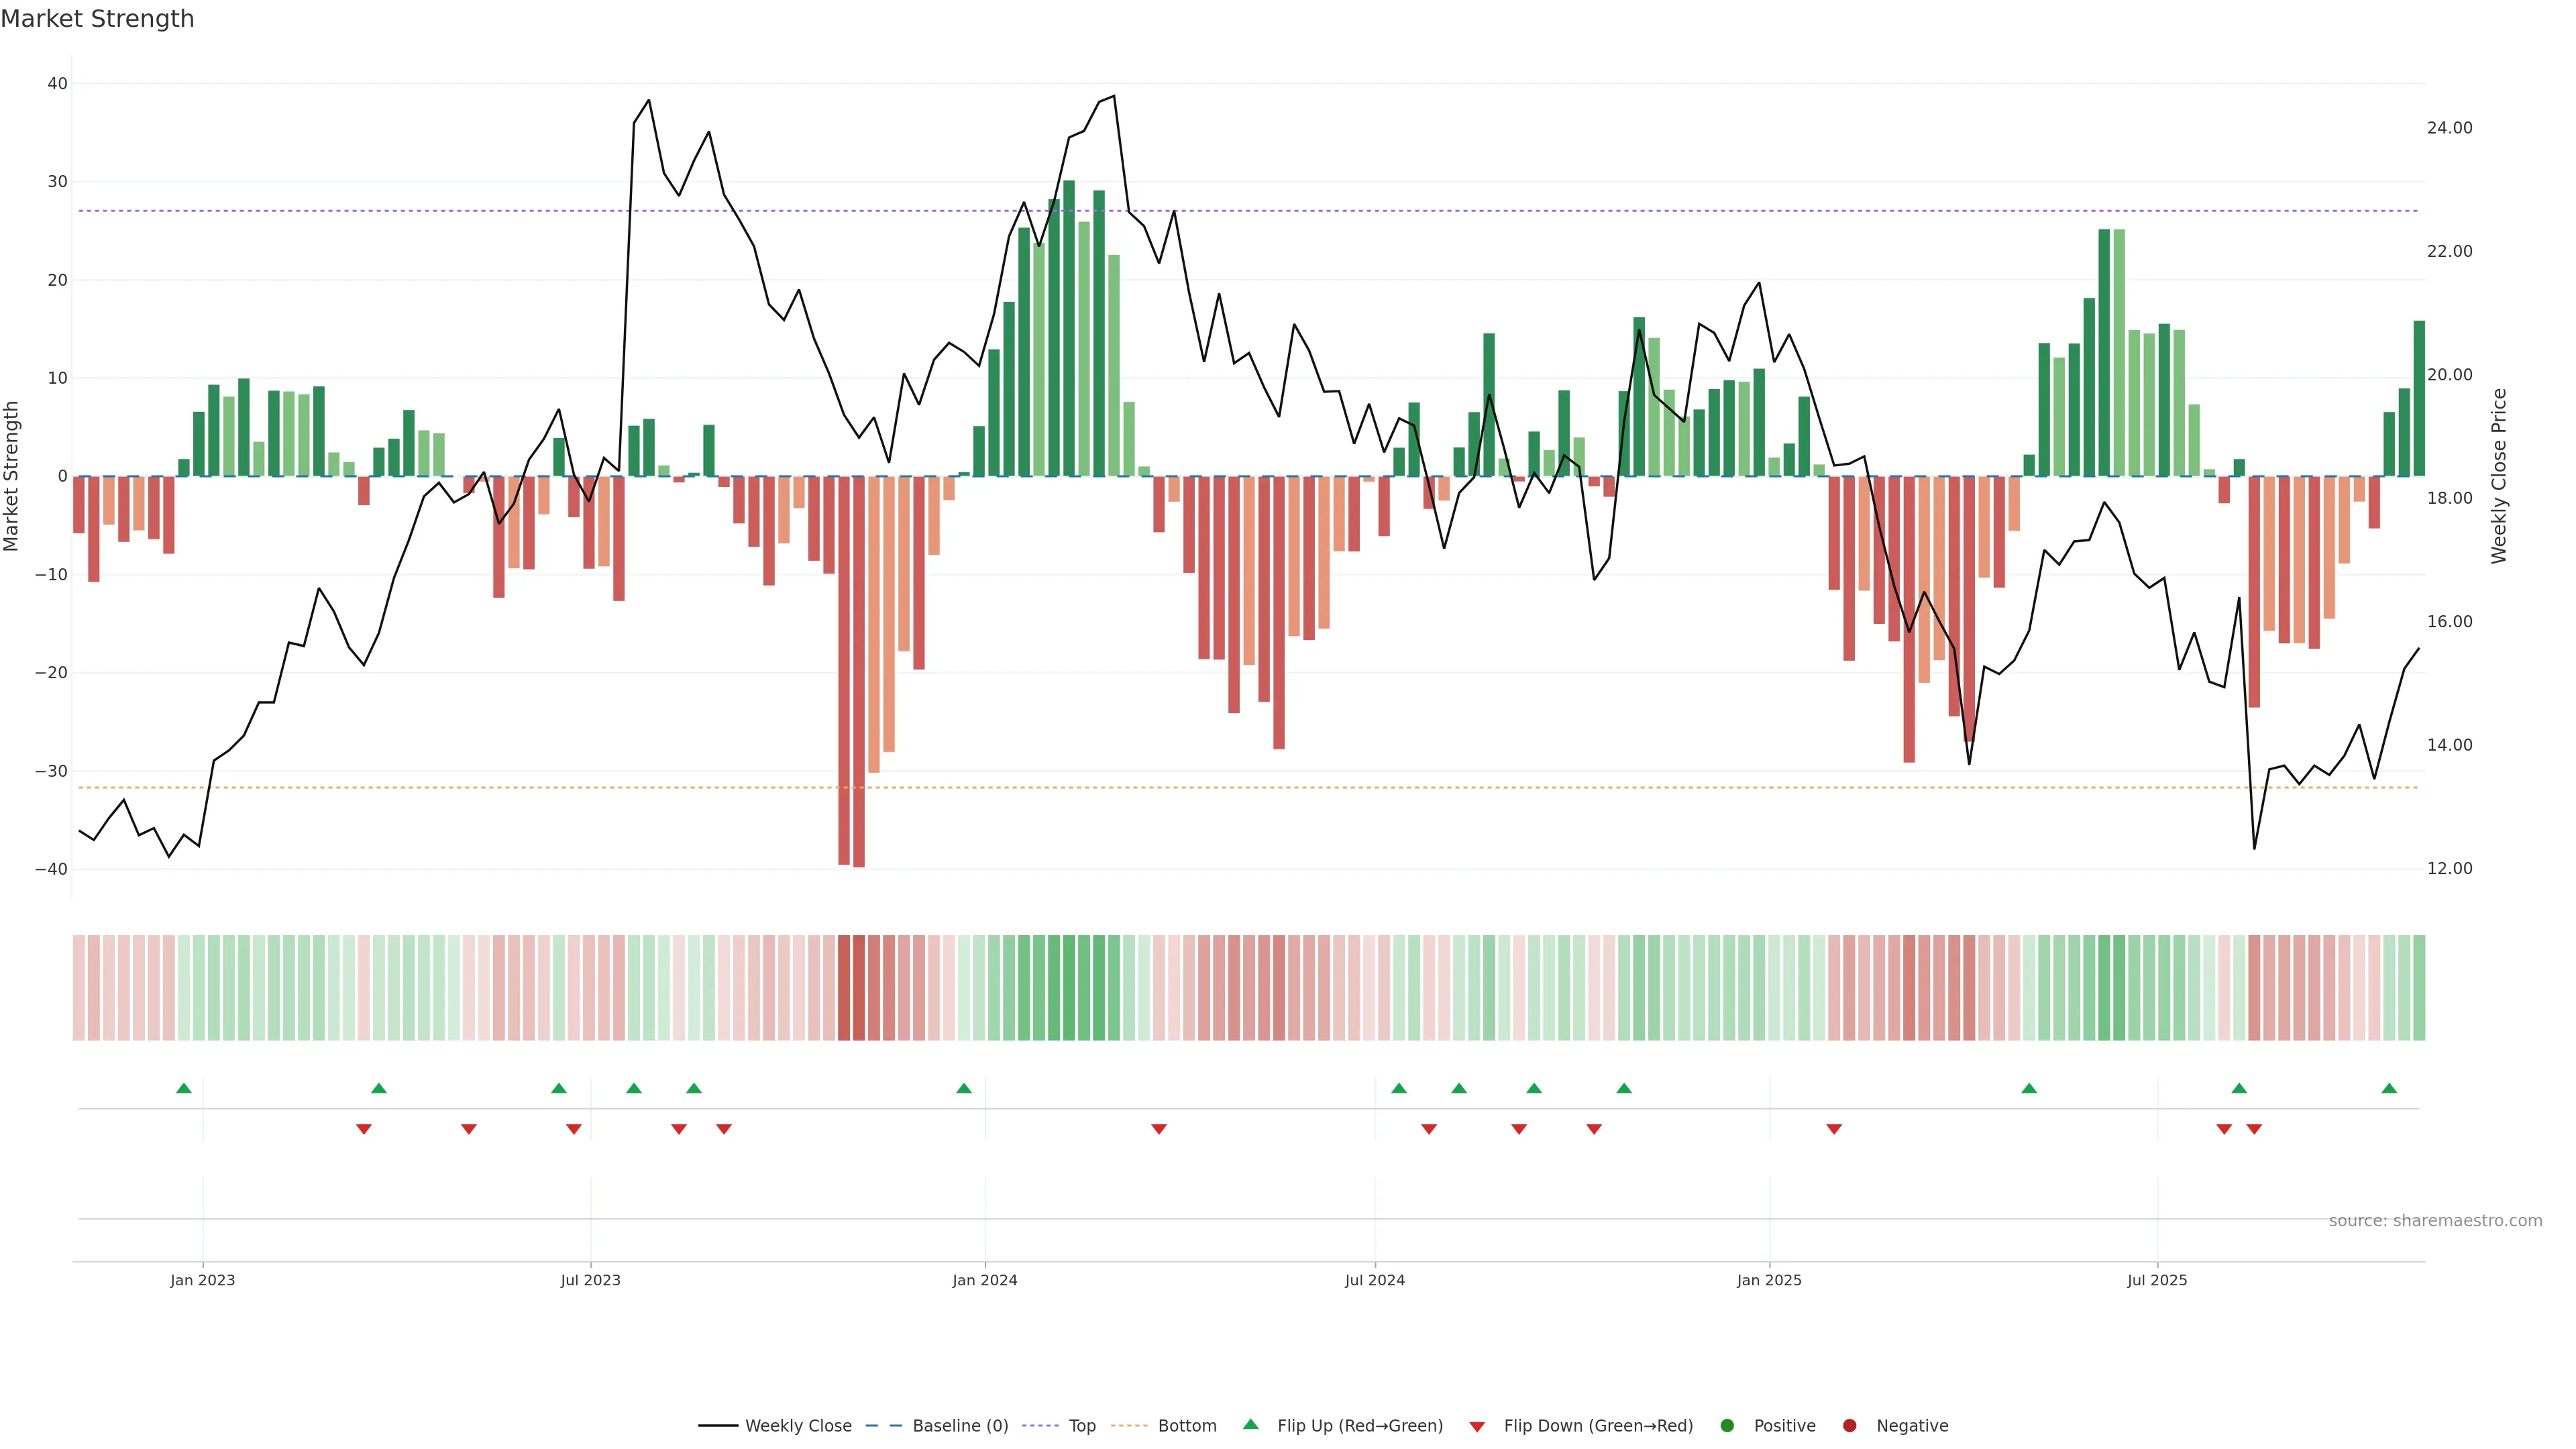
Task: Click the Positive green circle legend icon
Action: click(x=1727, y=1426)
